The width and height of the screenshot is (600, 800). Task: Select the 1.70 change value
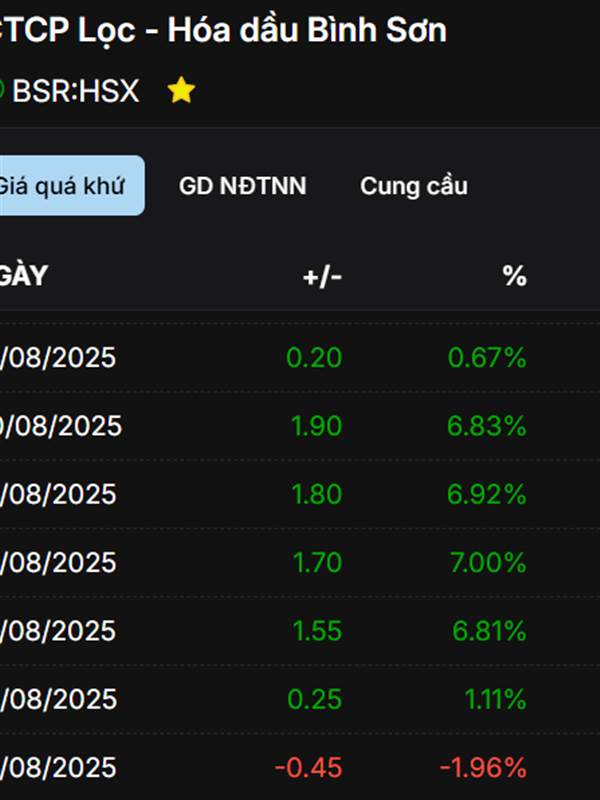317,563
